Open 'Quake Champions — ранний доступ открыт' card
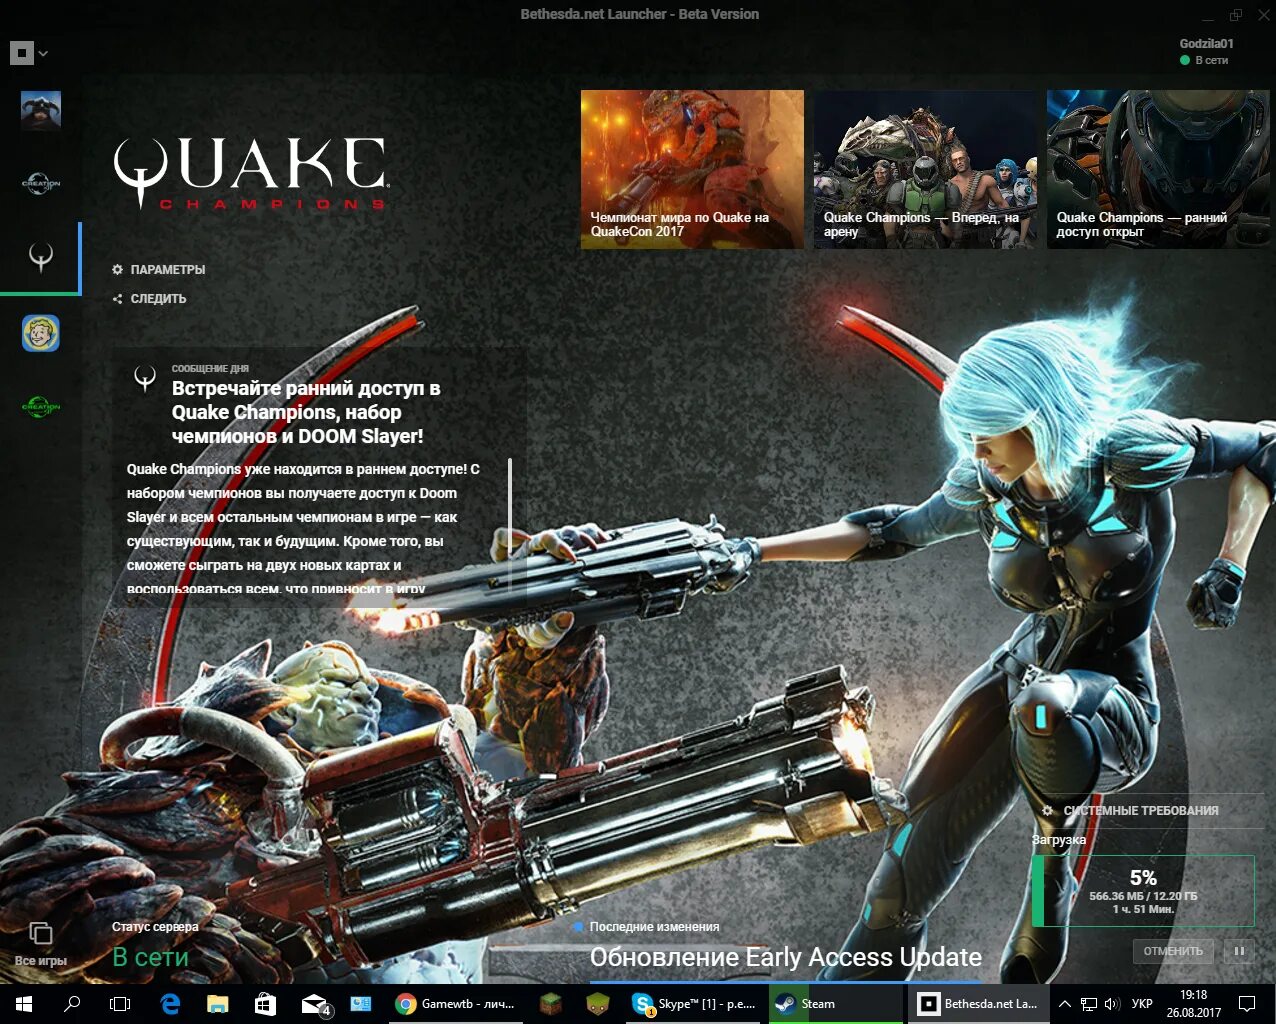Image resolution: width=1276 pixels, height=1024 pixels. click(x=1158, y=169)
